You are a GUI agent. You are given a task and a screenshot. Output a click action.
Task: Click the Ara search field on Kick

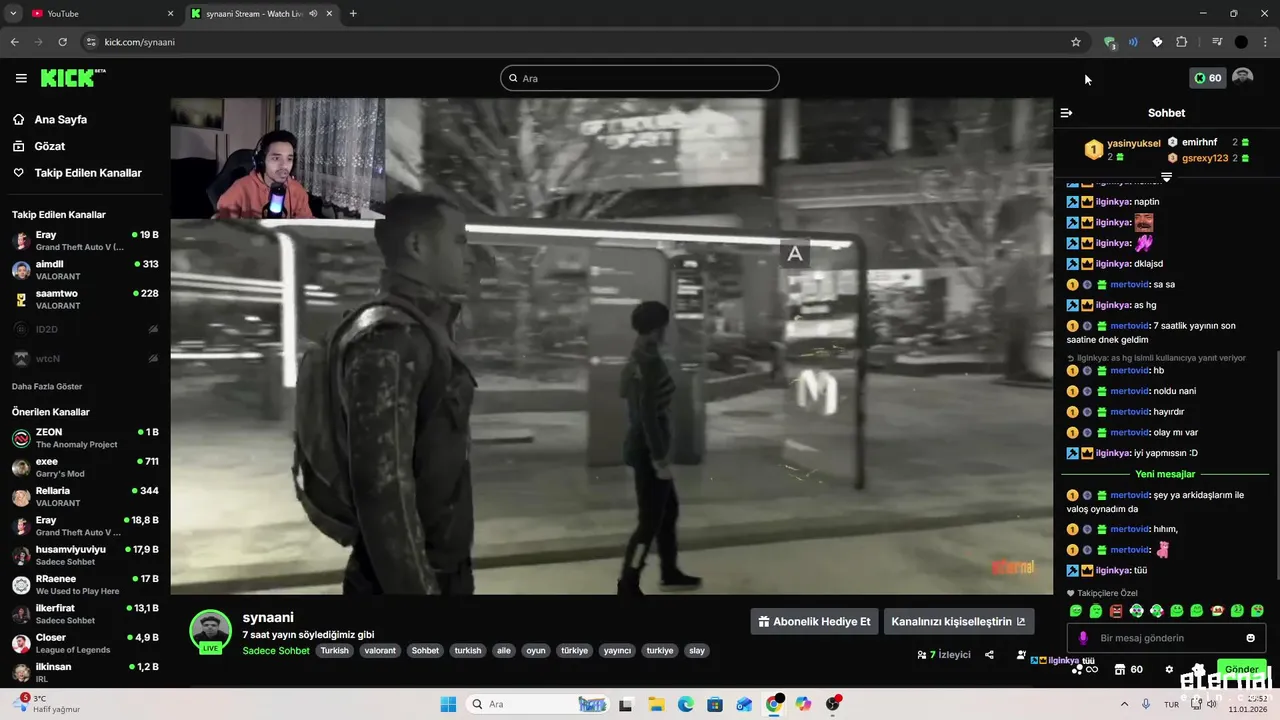coord(640,78)
